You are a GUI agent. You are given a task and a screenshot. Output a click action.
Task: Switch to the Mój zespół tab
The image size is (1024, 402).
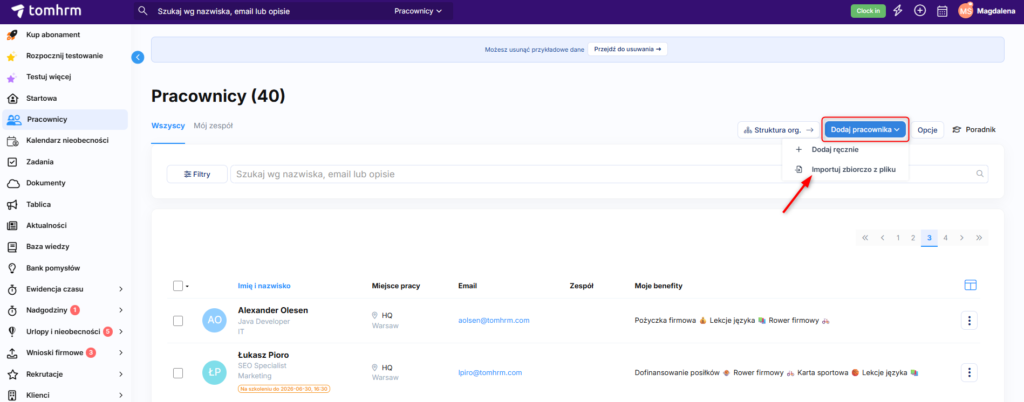tap(215, 126)
